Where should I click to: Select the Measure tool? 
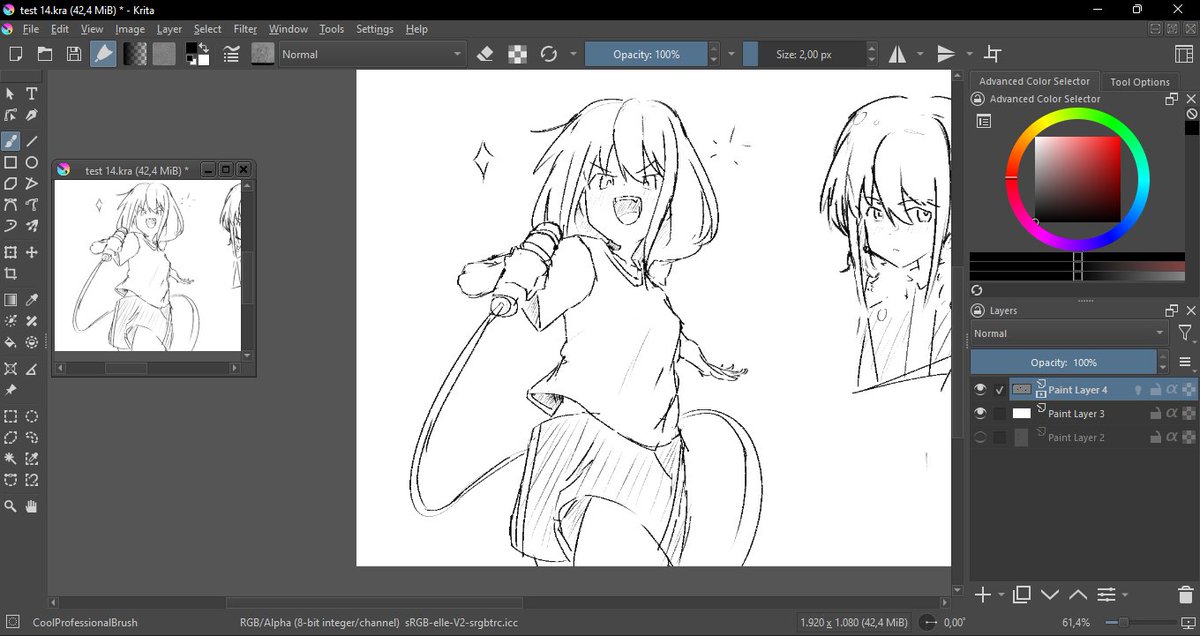32,369
